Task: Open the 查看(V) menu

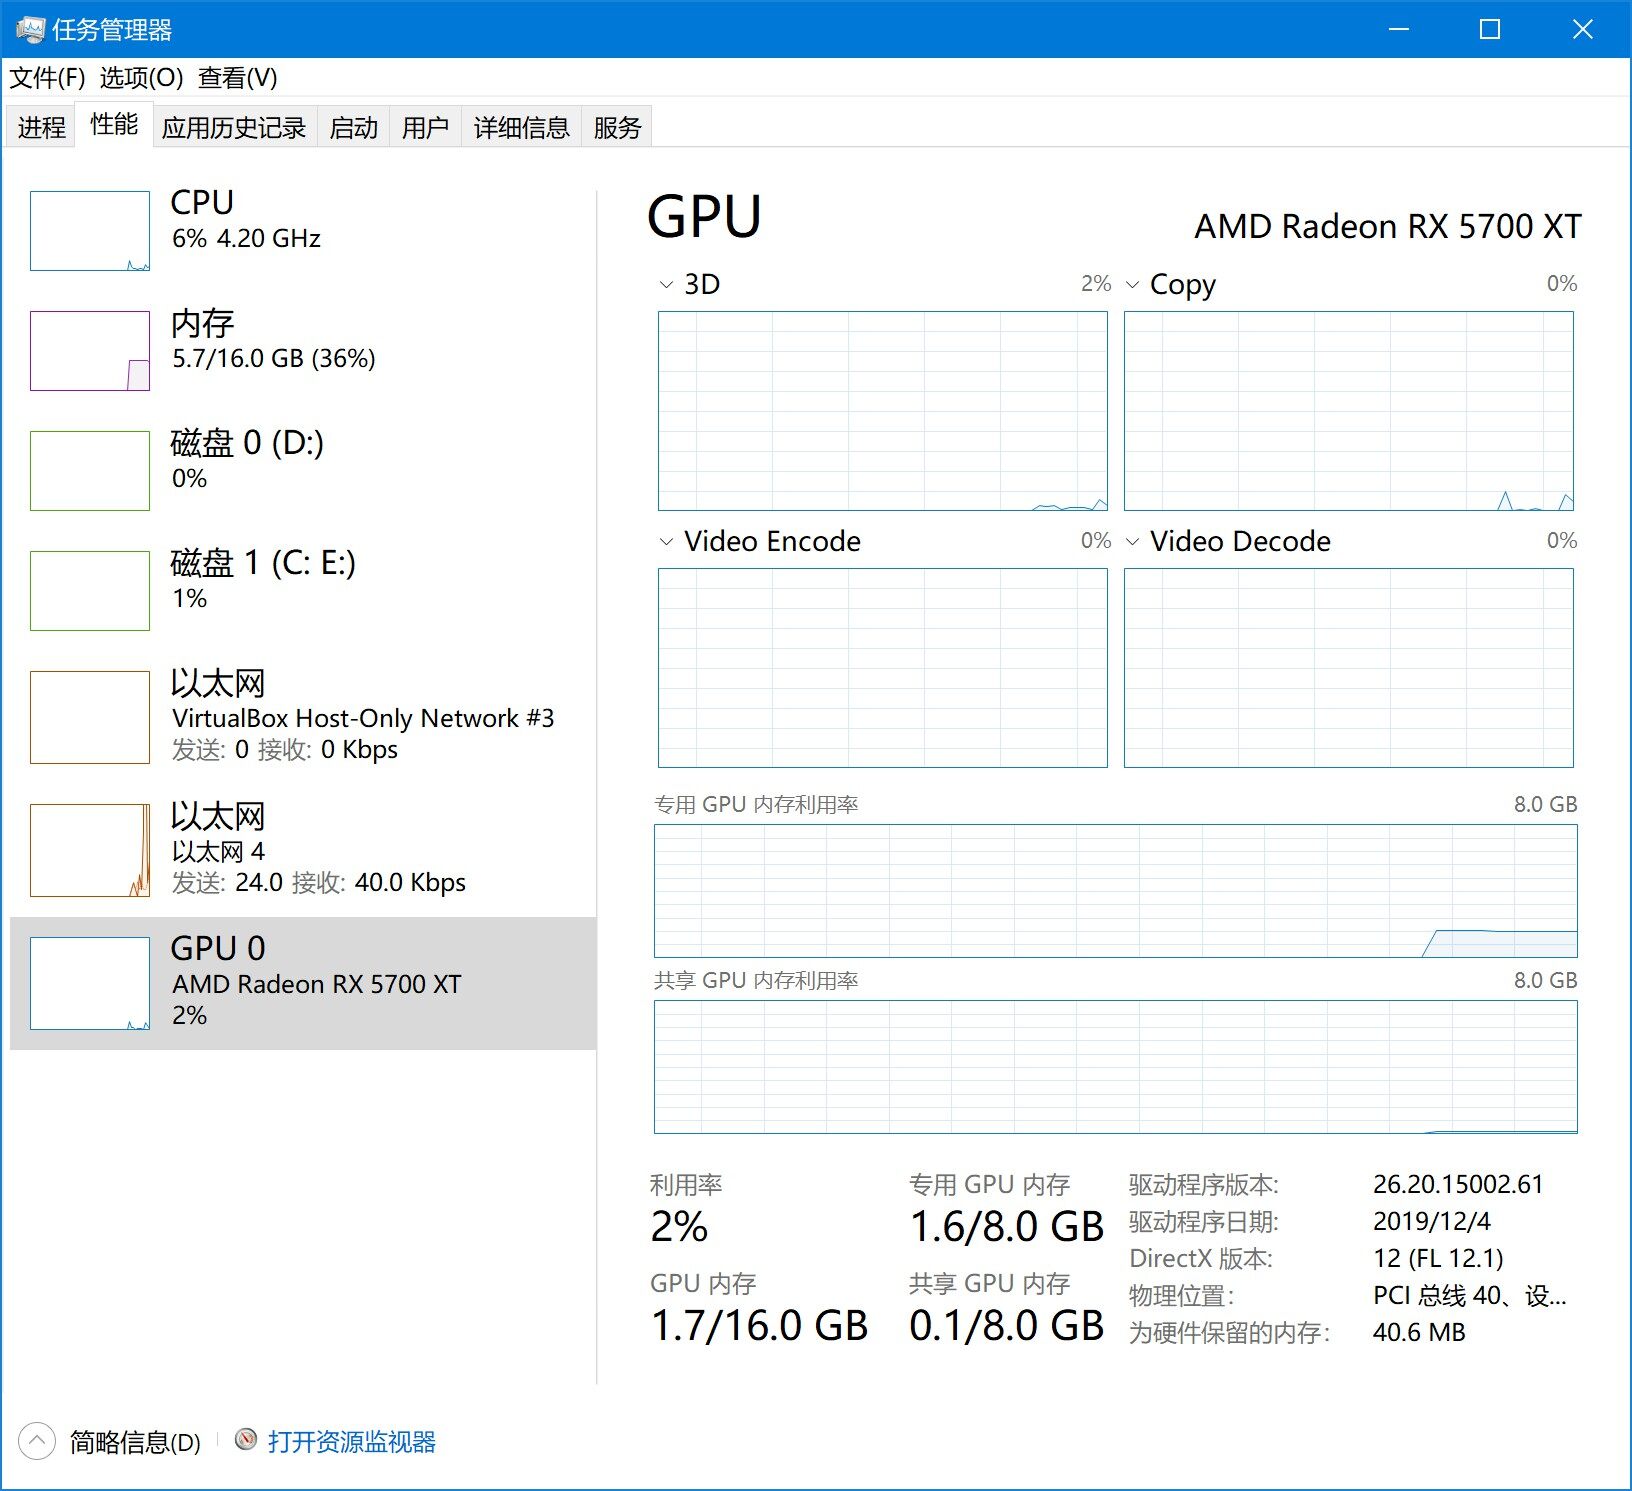Action: (238, 78)
